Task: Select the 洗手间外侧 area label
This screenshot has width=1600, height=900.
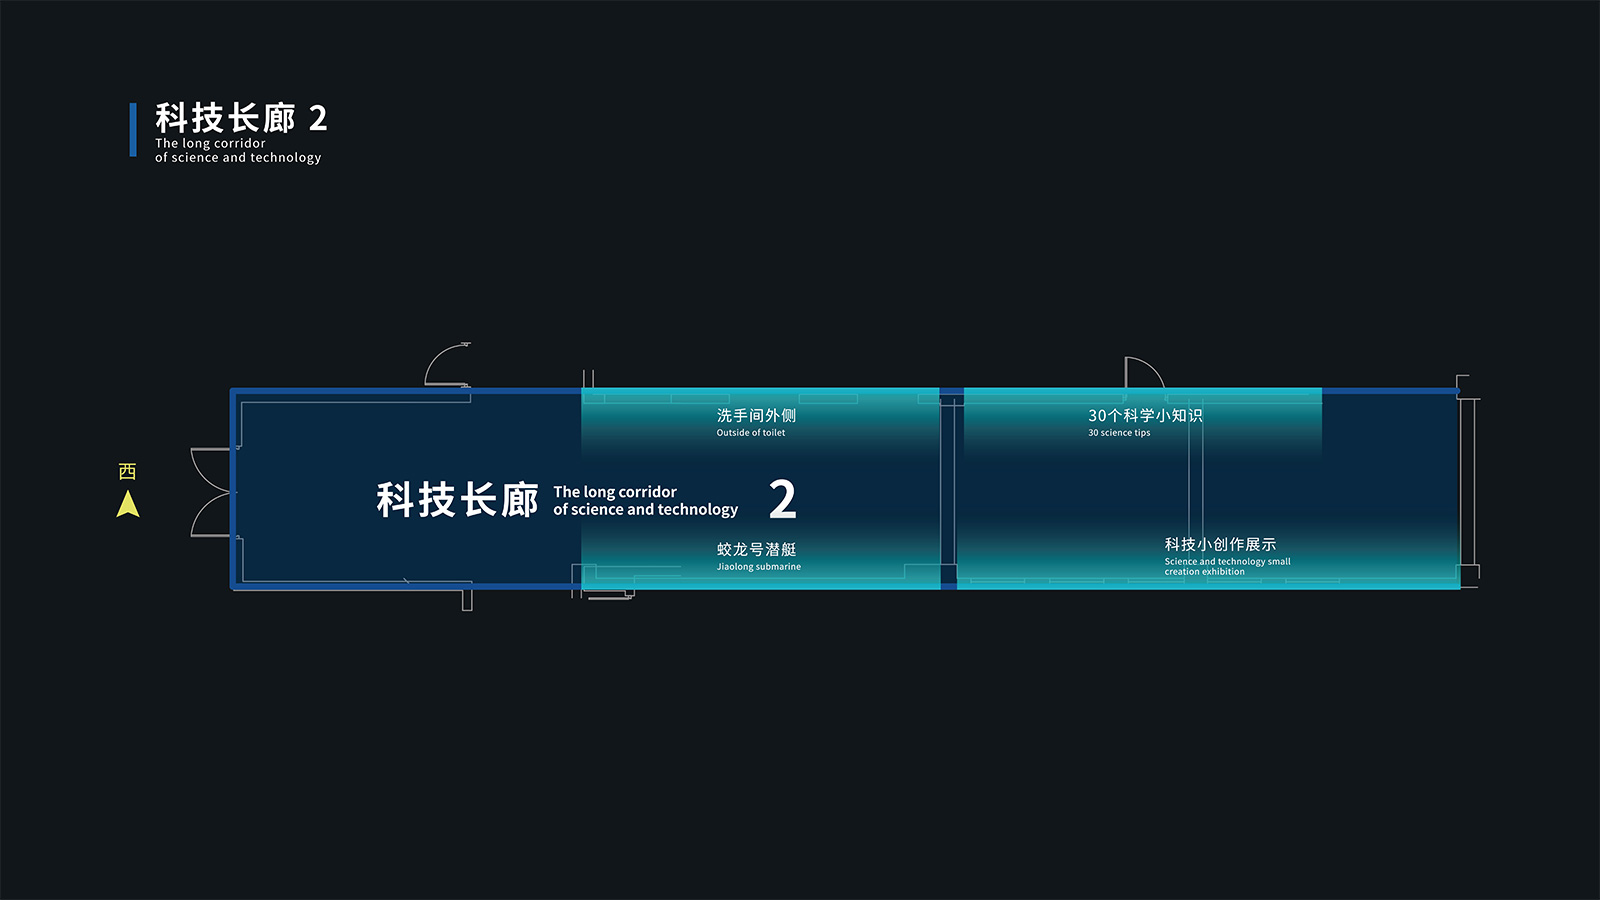Action: 756,415
